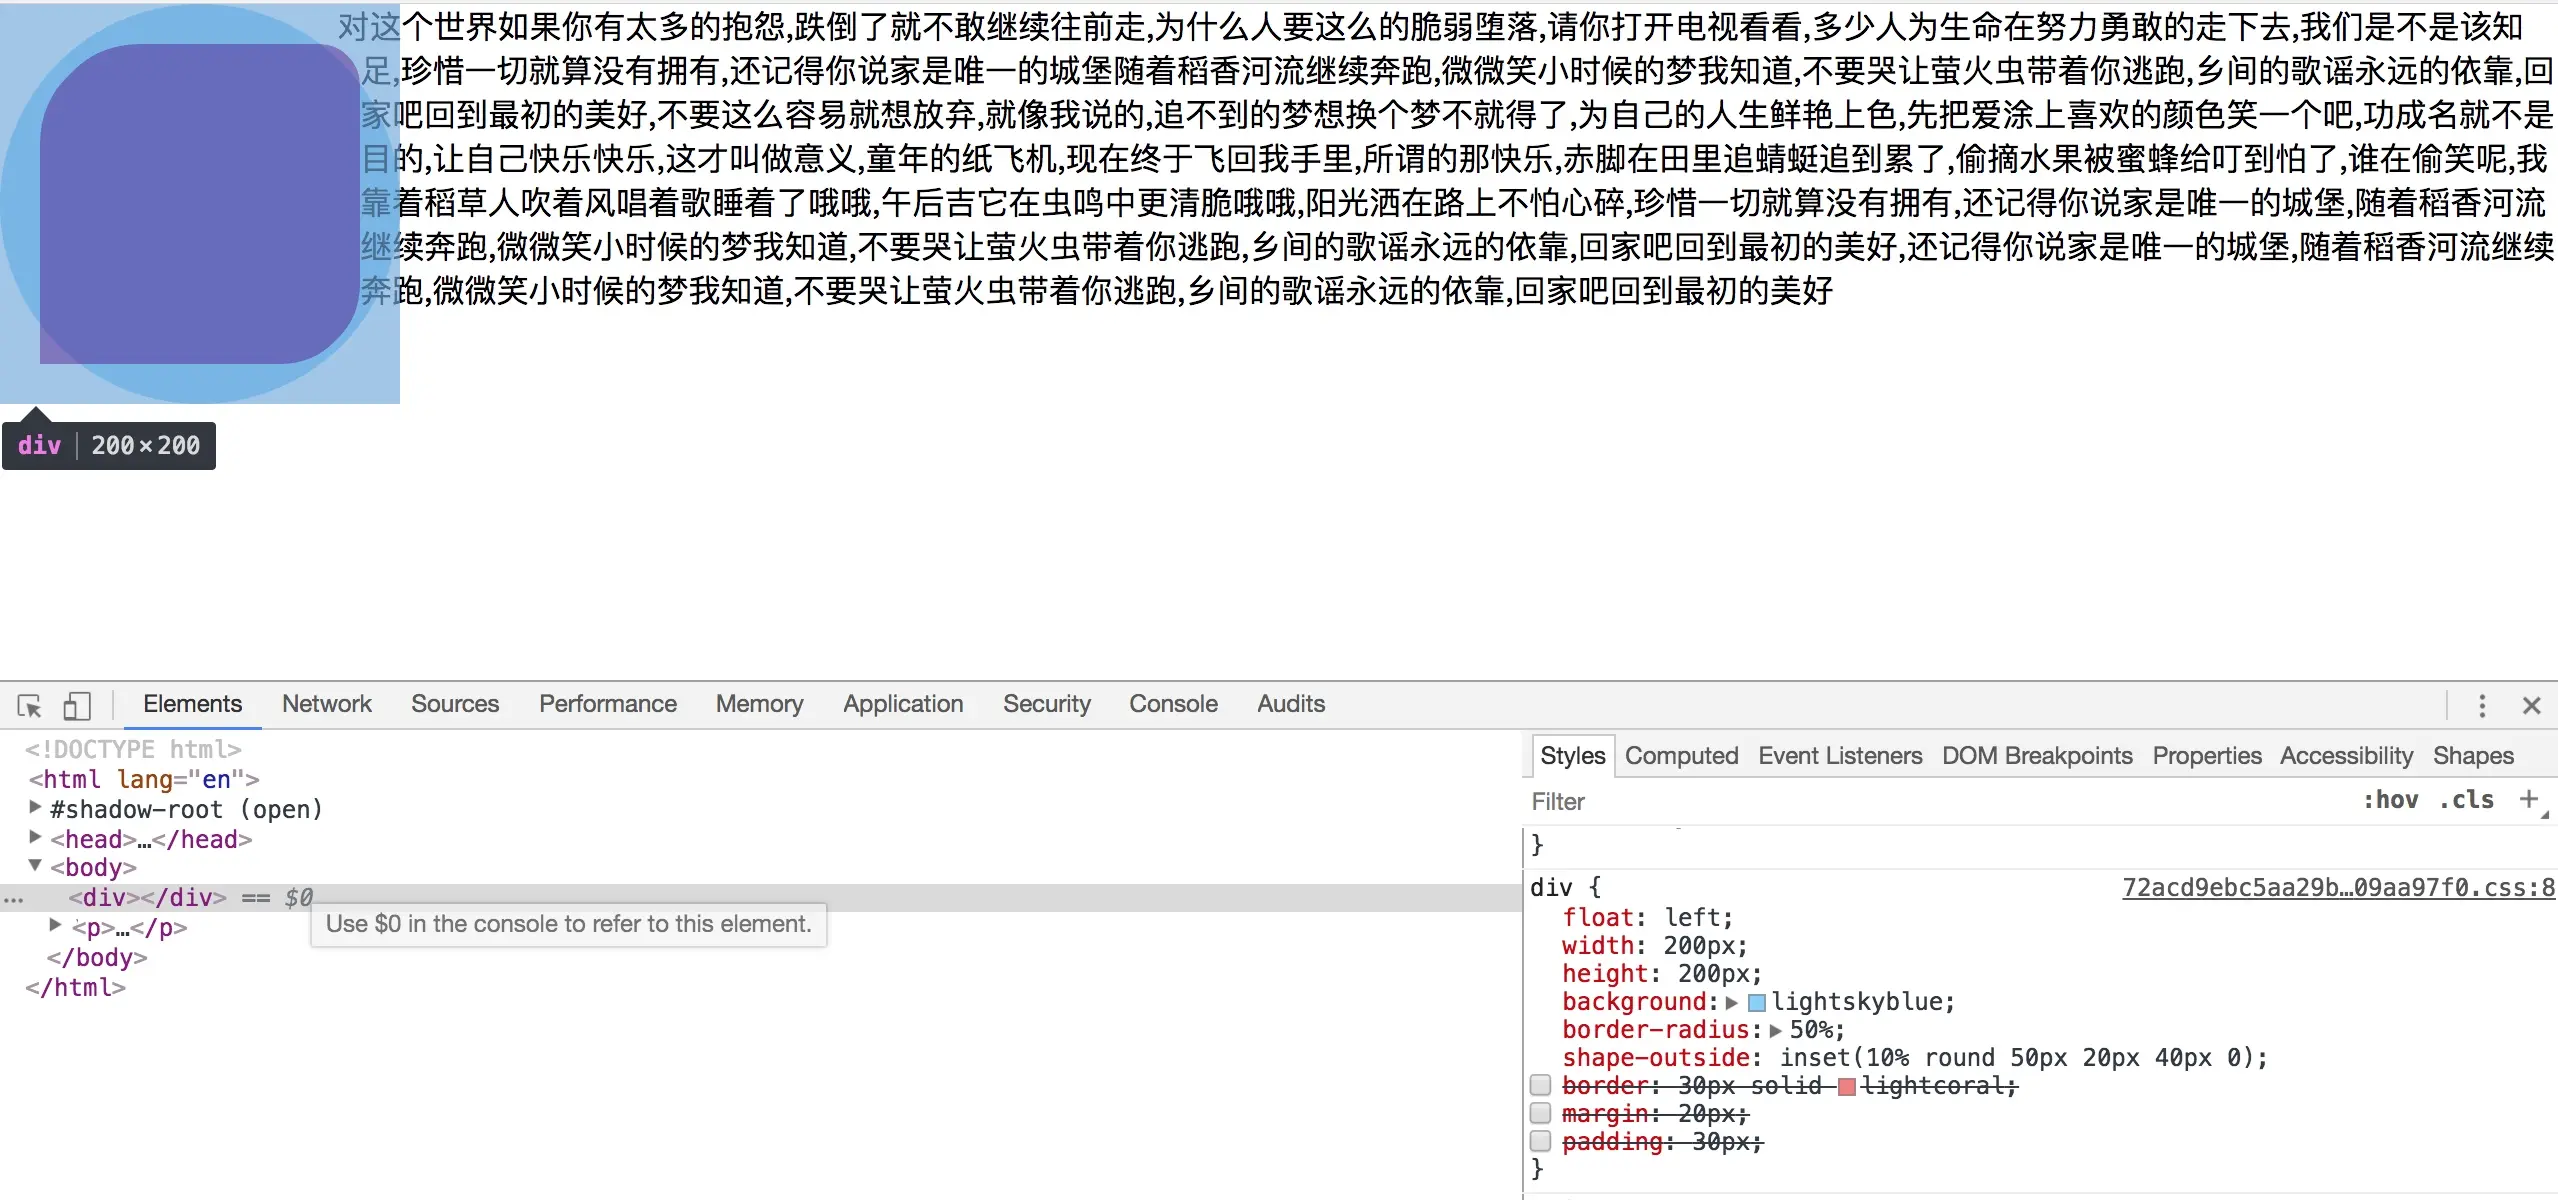
Task: Expand the border-radius shorthand triangle
Action: pyautogui.click(x=1776, y=1030)
